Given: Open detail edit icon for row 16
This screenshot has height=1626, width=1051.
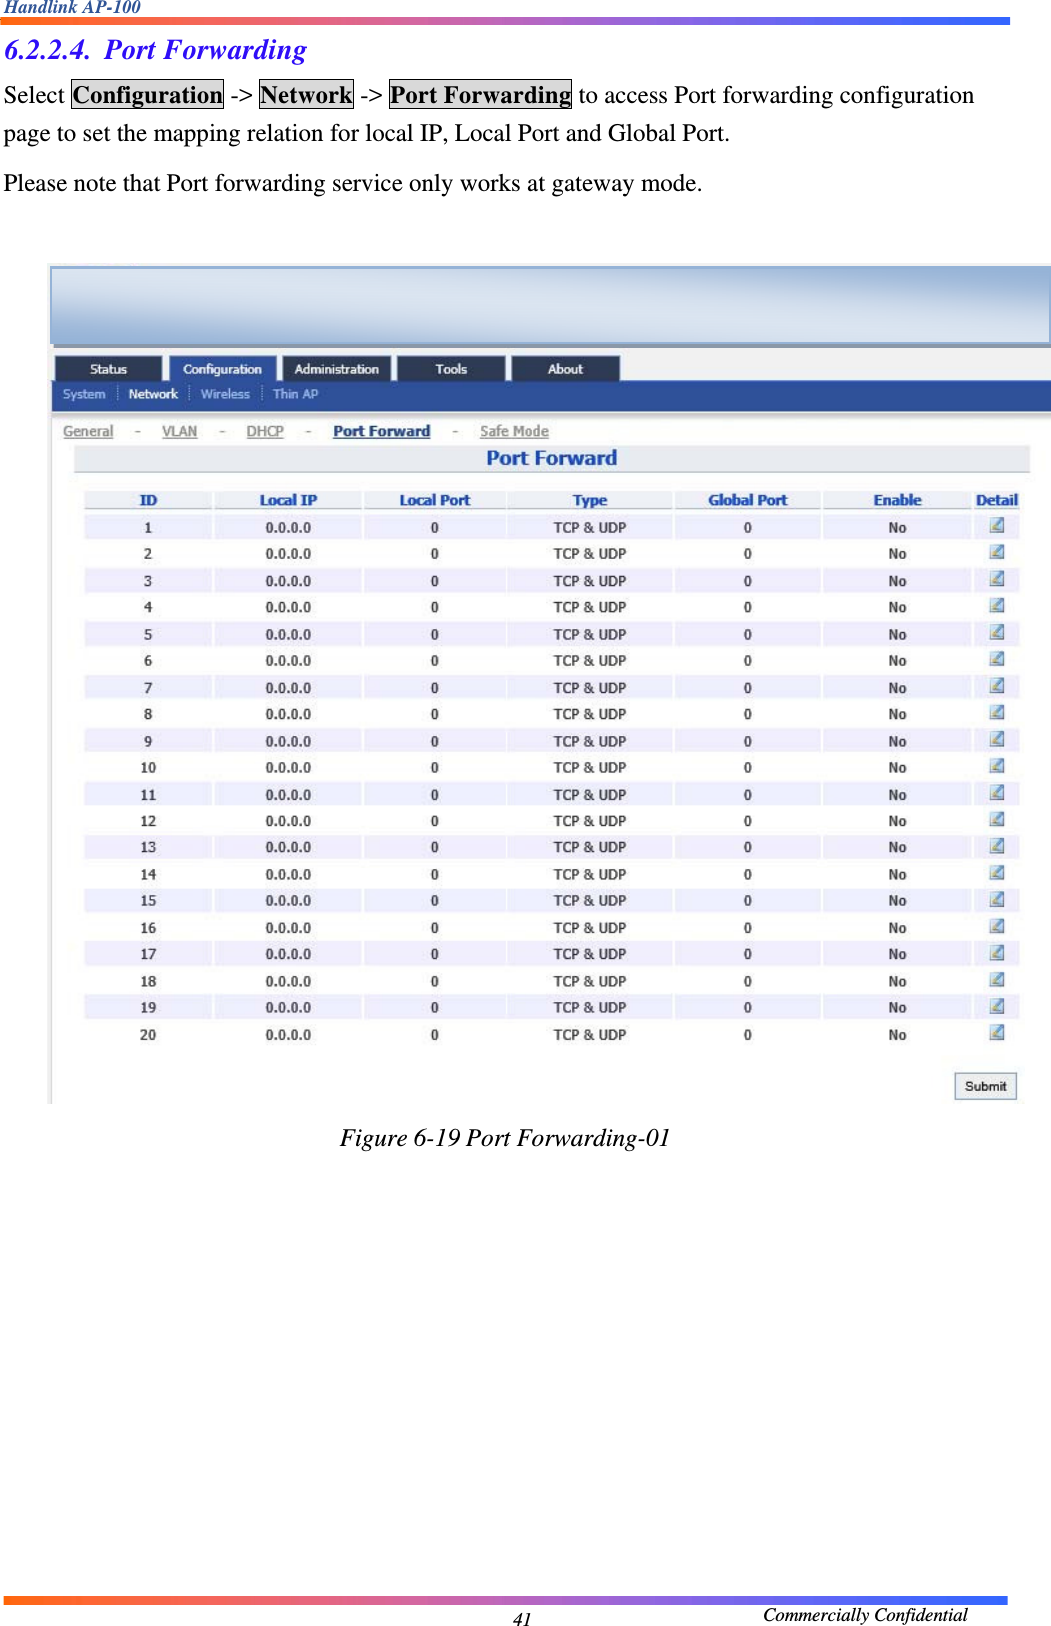Looking at the screenshot, I should 997,926.
